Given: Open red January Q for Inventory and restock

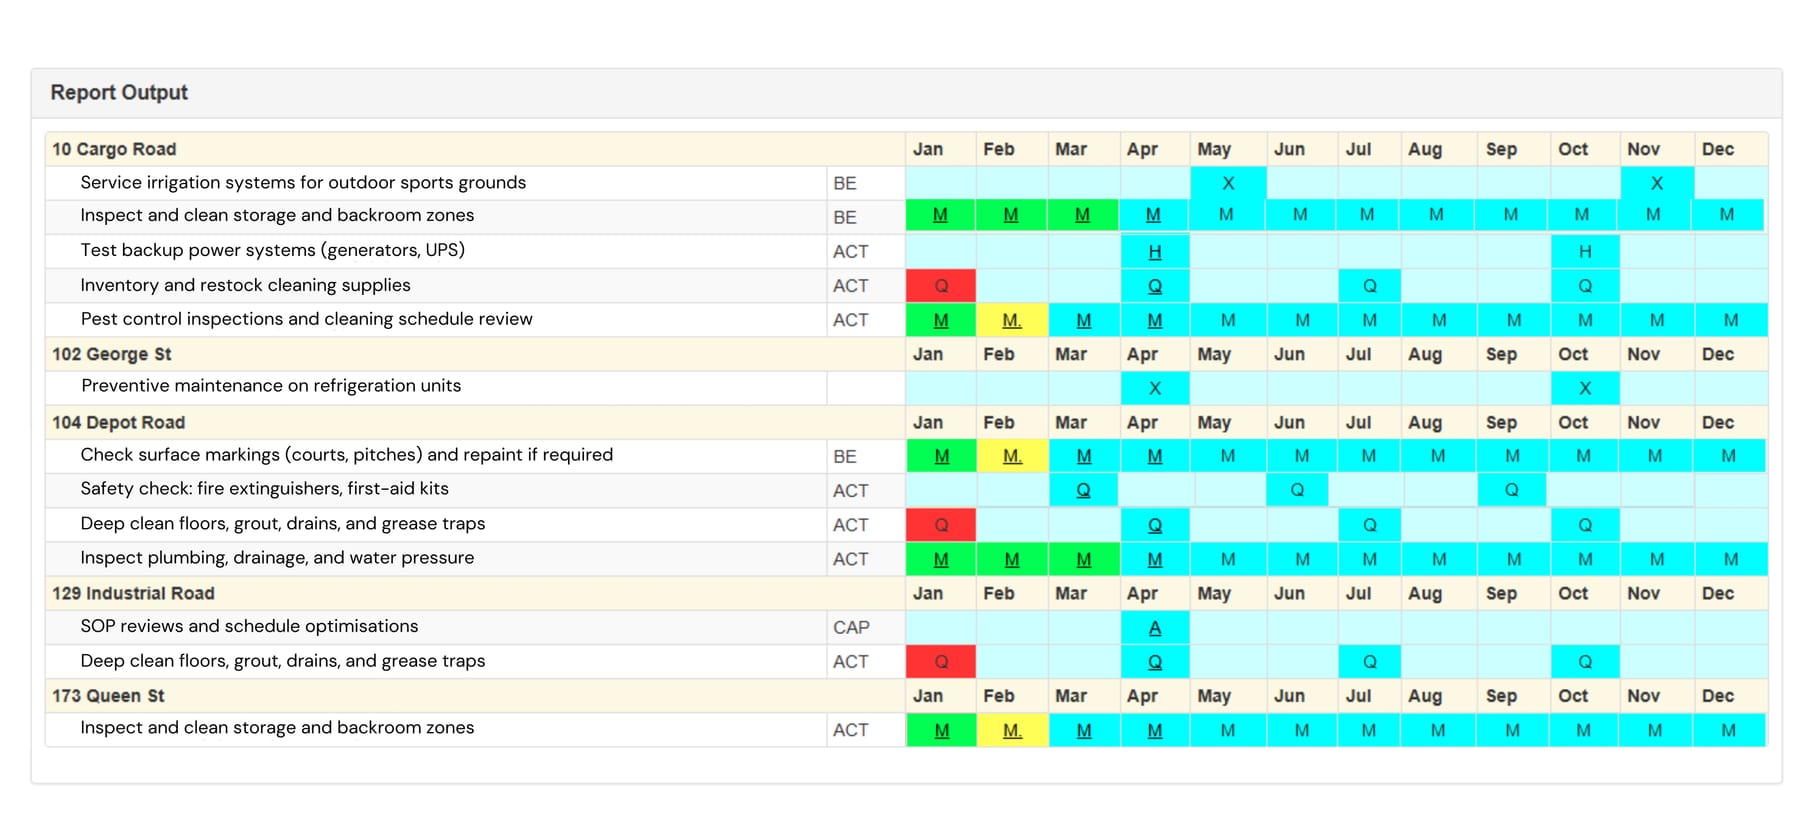Looking at the screenshot, I should [941, 286].
